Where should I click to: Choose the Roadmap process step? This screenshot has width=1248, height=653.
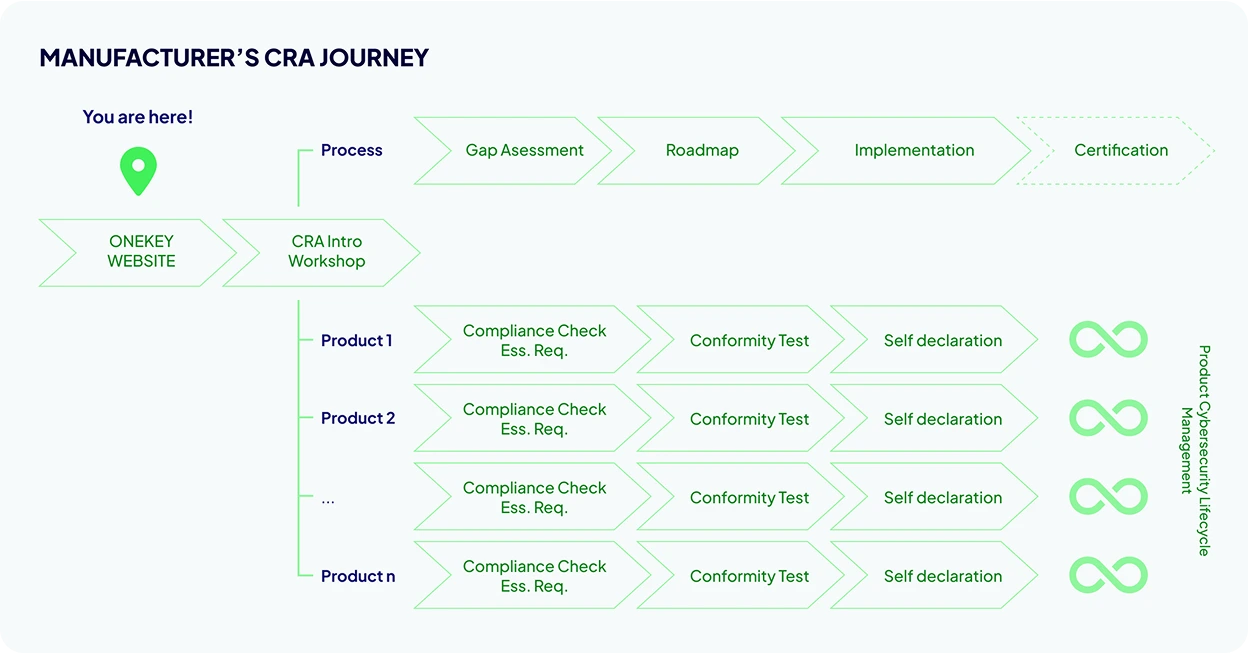click(697, 151)
